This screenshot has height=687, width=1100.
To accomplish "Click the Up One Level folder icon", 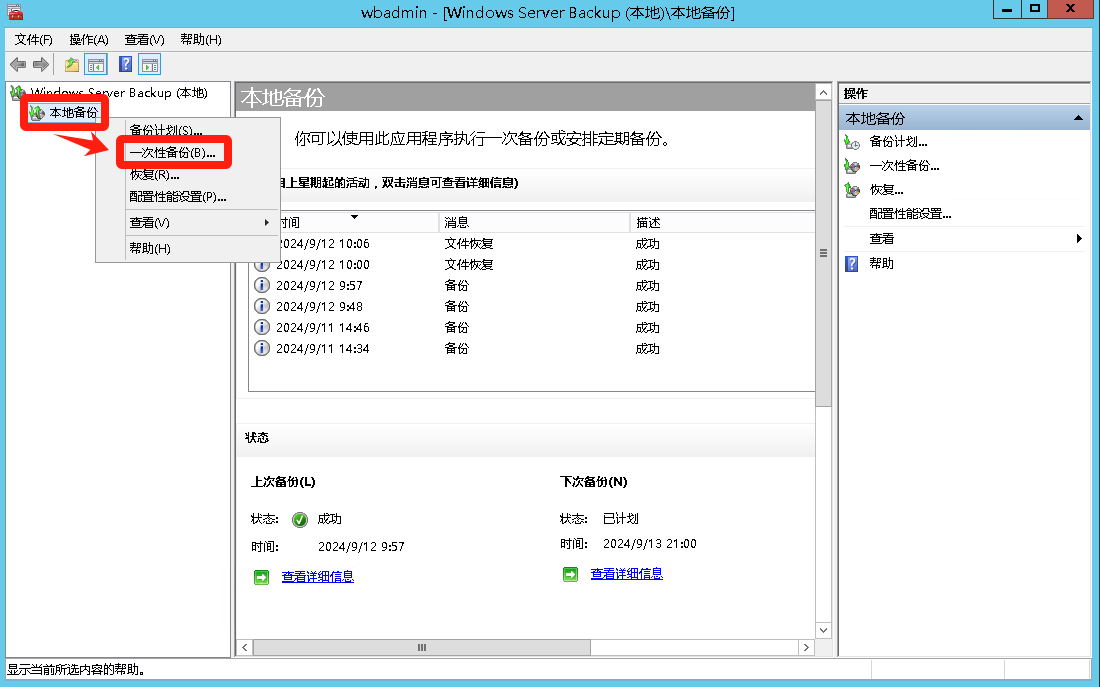I will (x=71, y=65).
